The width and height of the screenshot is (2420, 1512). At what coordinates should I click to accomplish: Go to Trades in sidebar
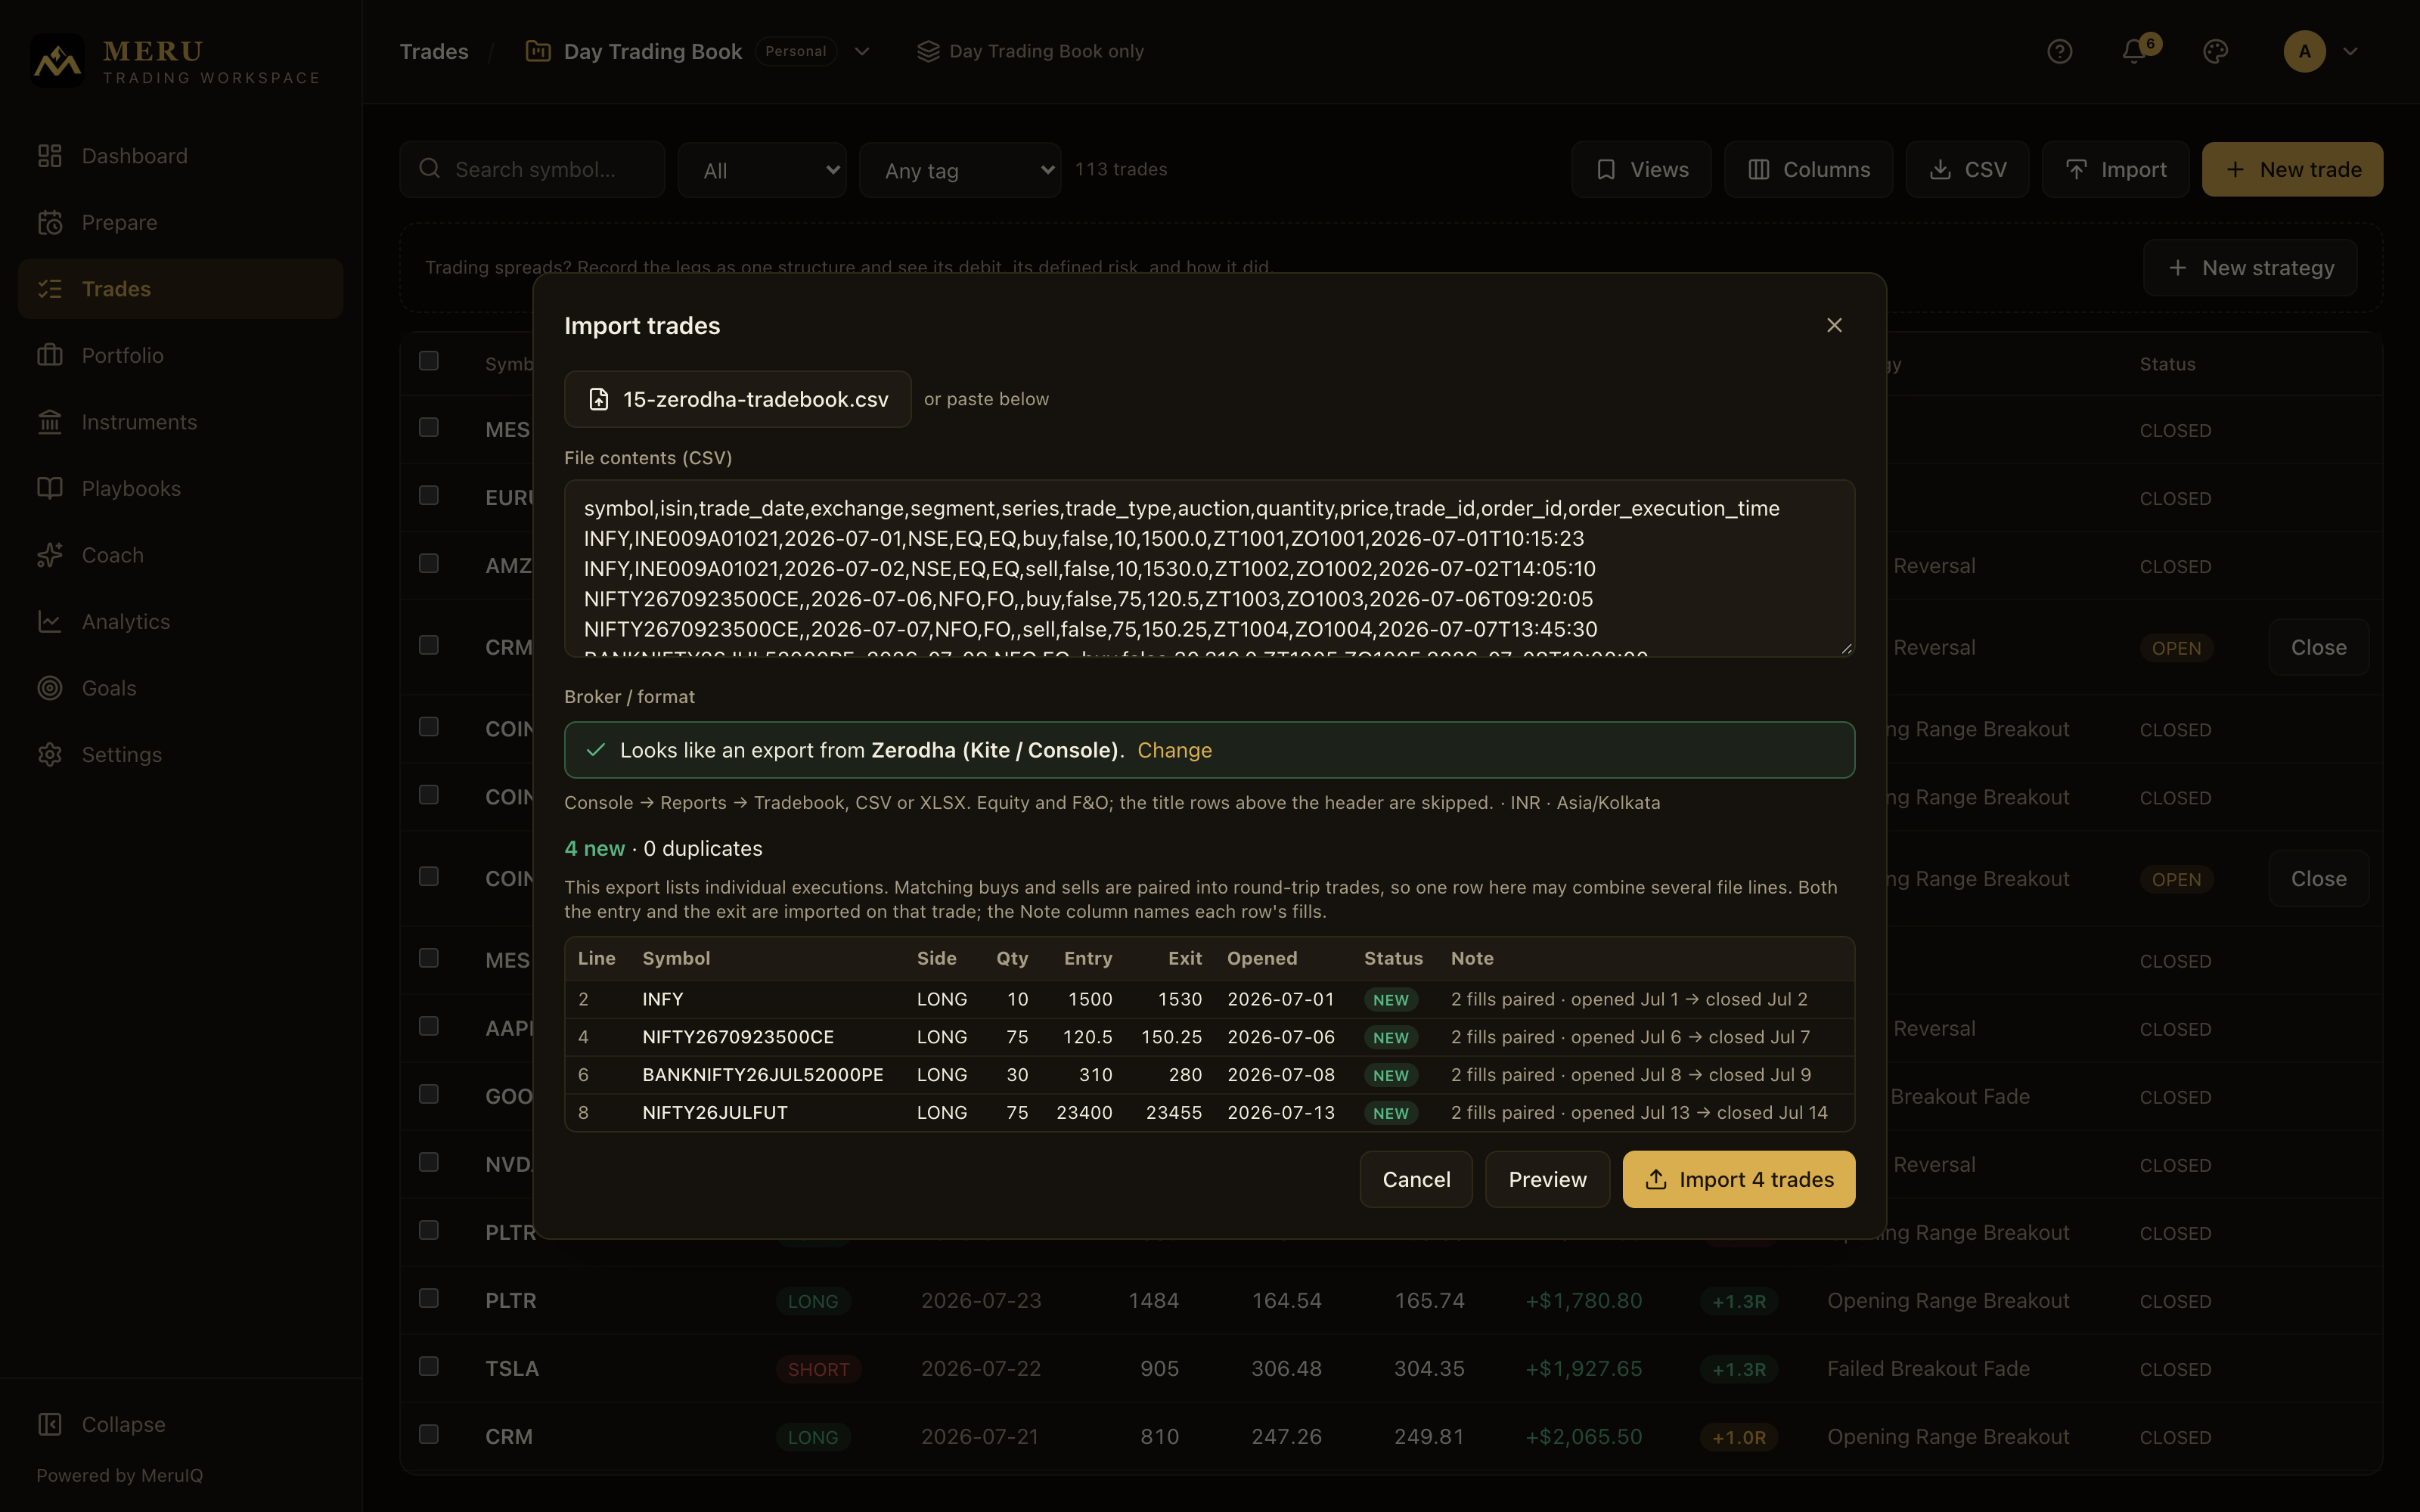[x=180, y=289]
